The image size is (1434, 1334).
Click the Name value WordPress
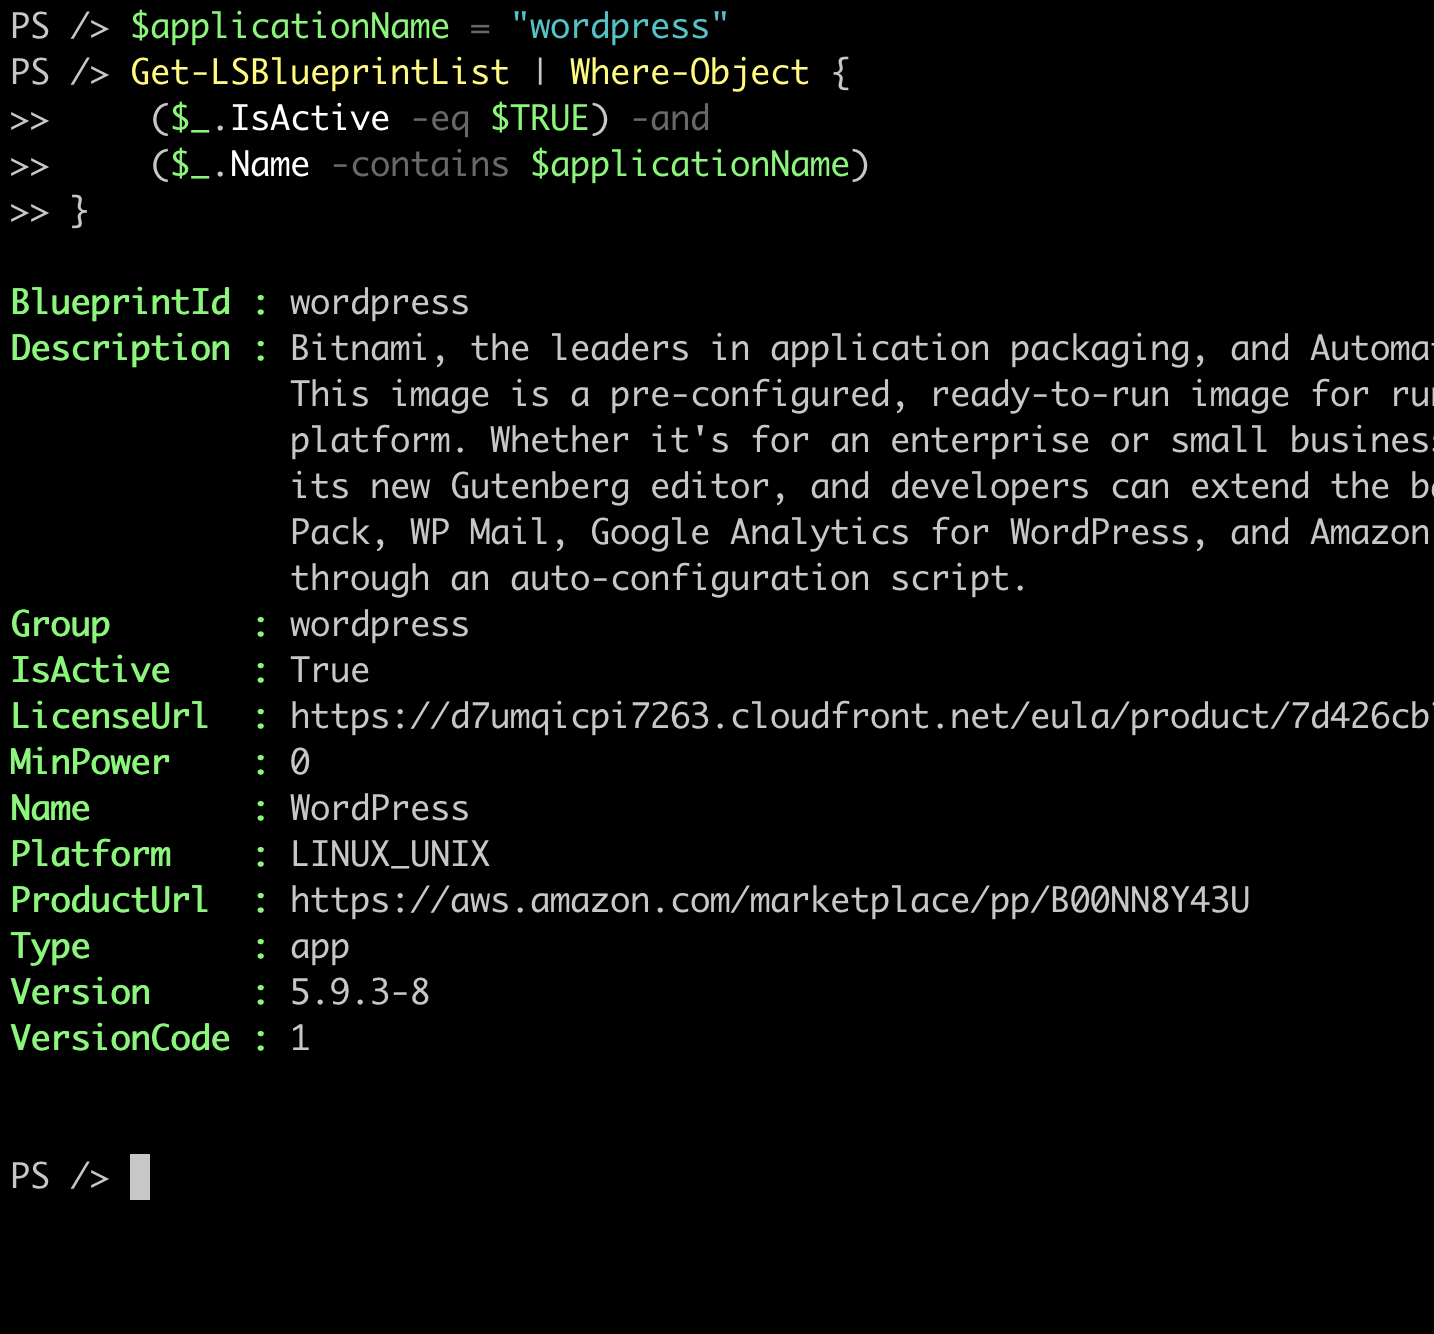click(x=378, y=807)
